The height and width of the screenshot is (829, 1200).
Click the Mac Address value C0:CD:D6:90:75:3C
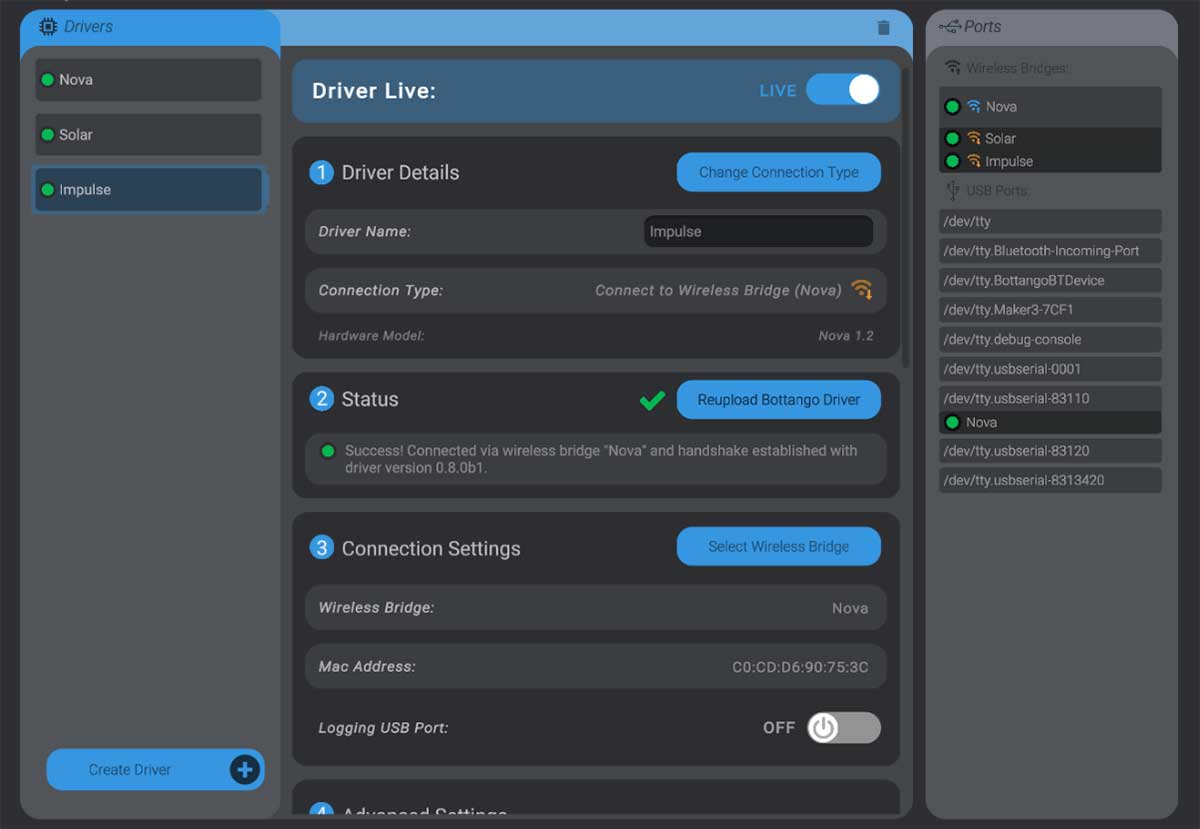click(x=800, y=667)
